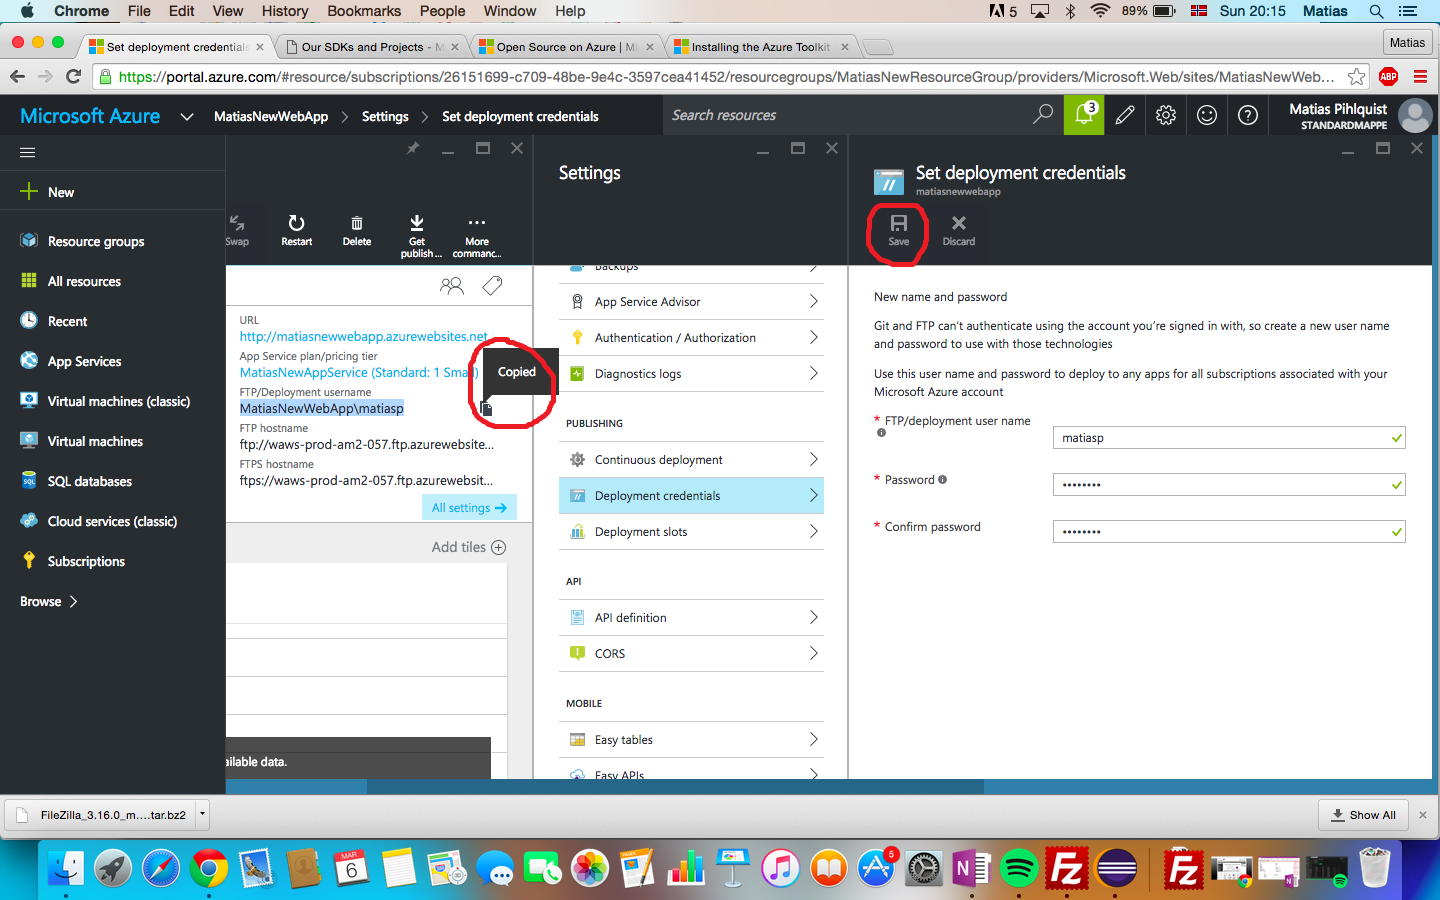Open API definition settings
This screenshot has height=900, width=1440.
[x=692, y=618]
